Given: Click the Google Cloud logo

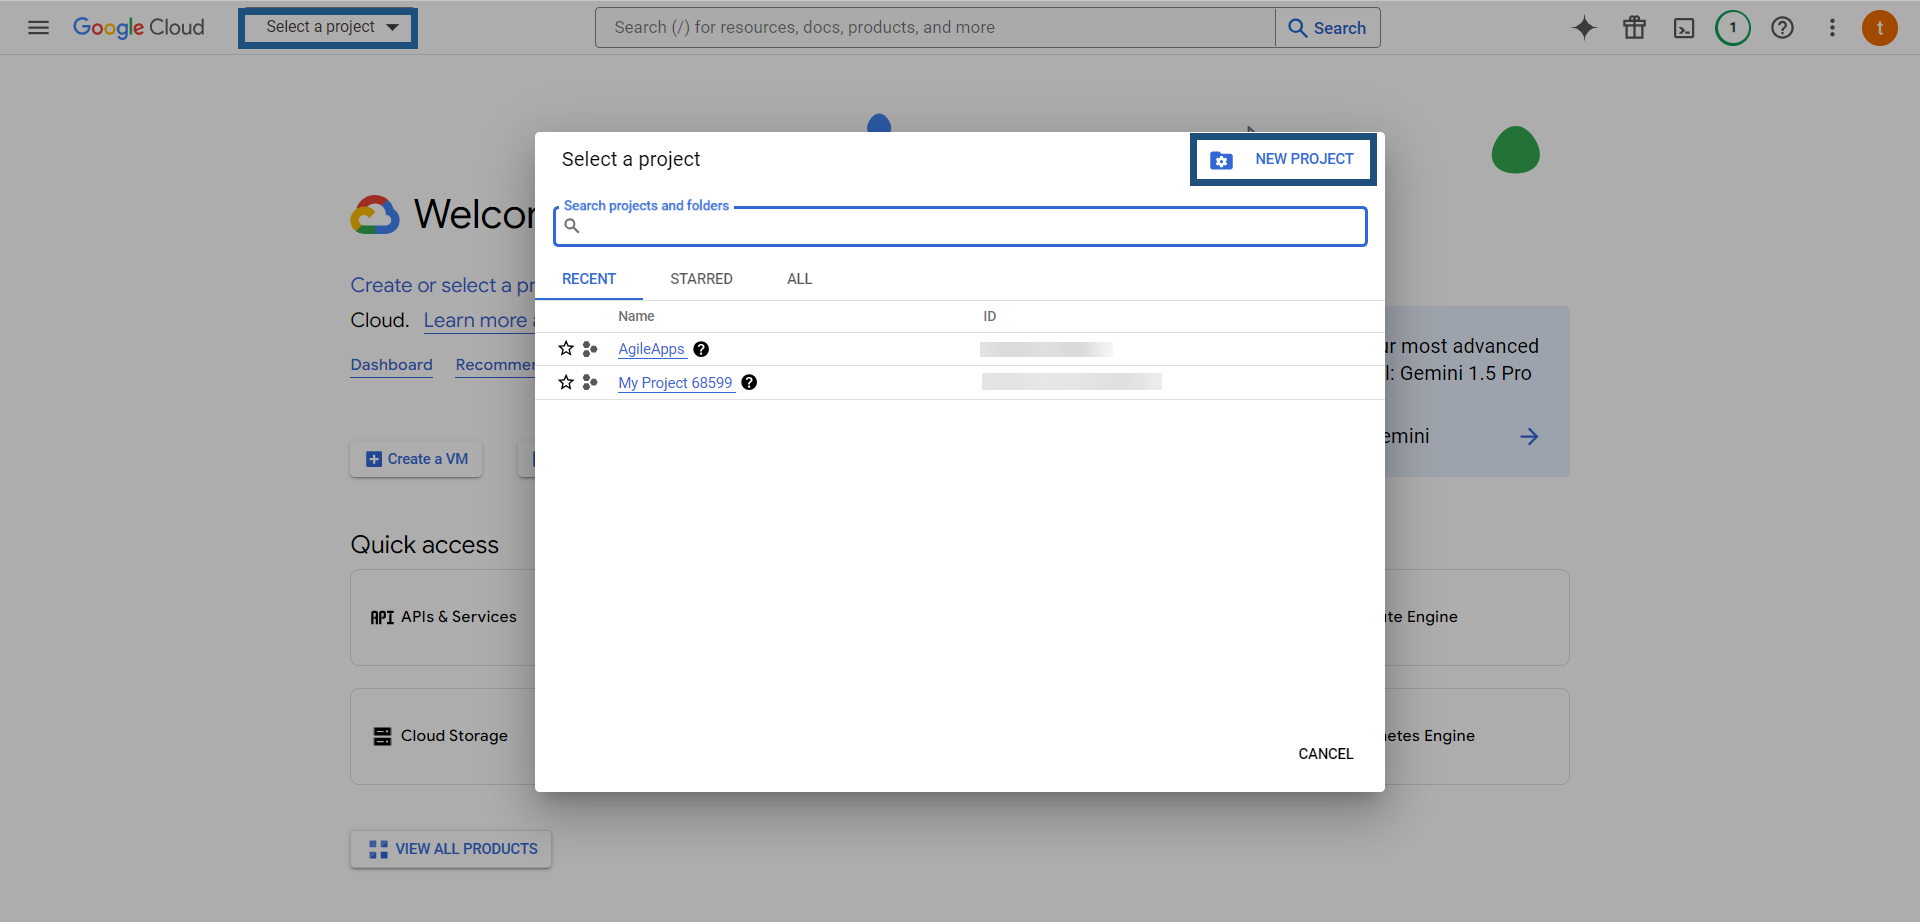Looking at the screenshot, I should [138, 28].
